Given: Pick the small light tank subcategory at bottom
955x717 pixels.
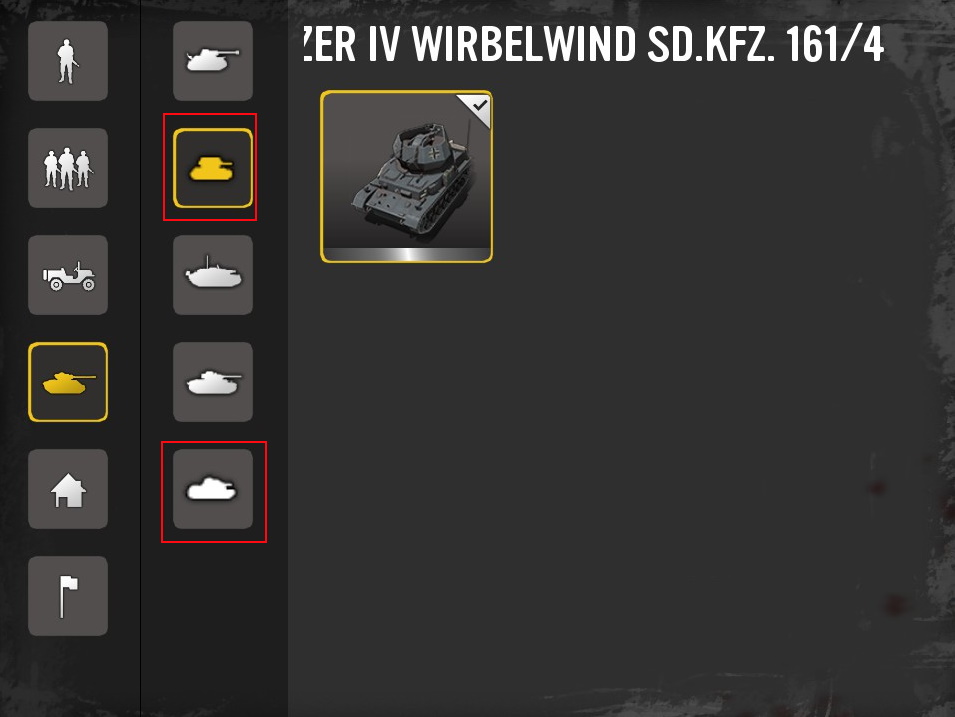Looking at the screenshot, I should (213, 489).
